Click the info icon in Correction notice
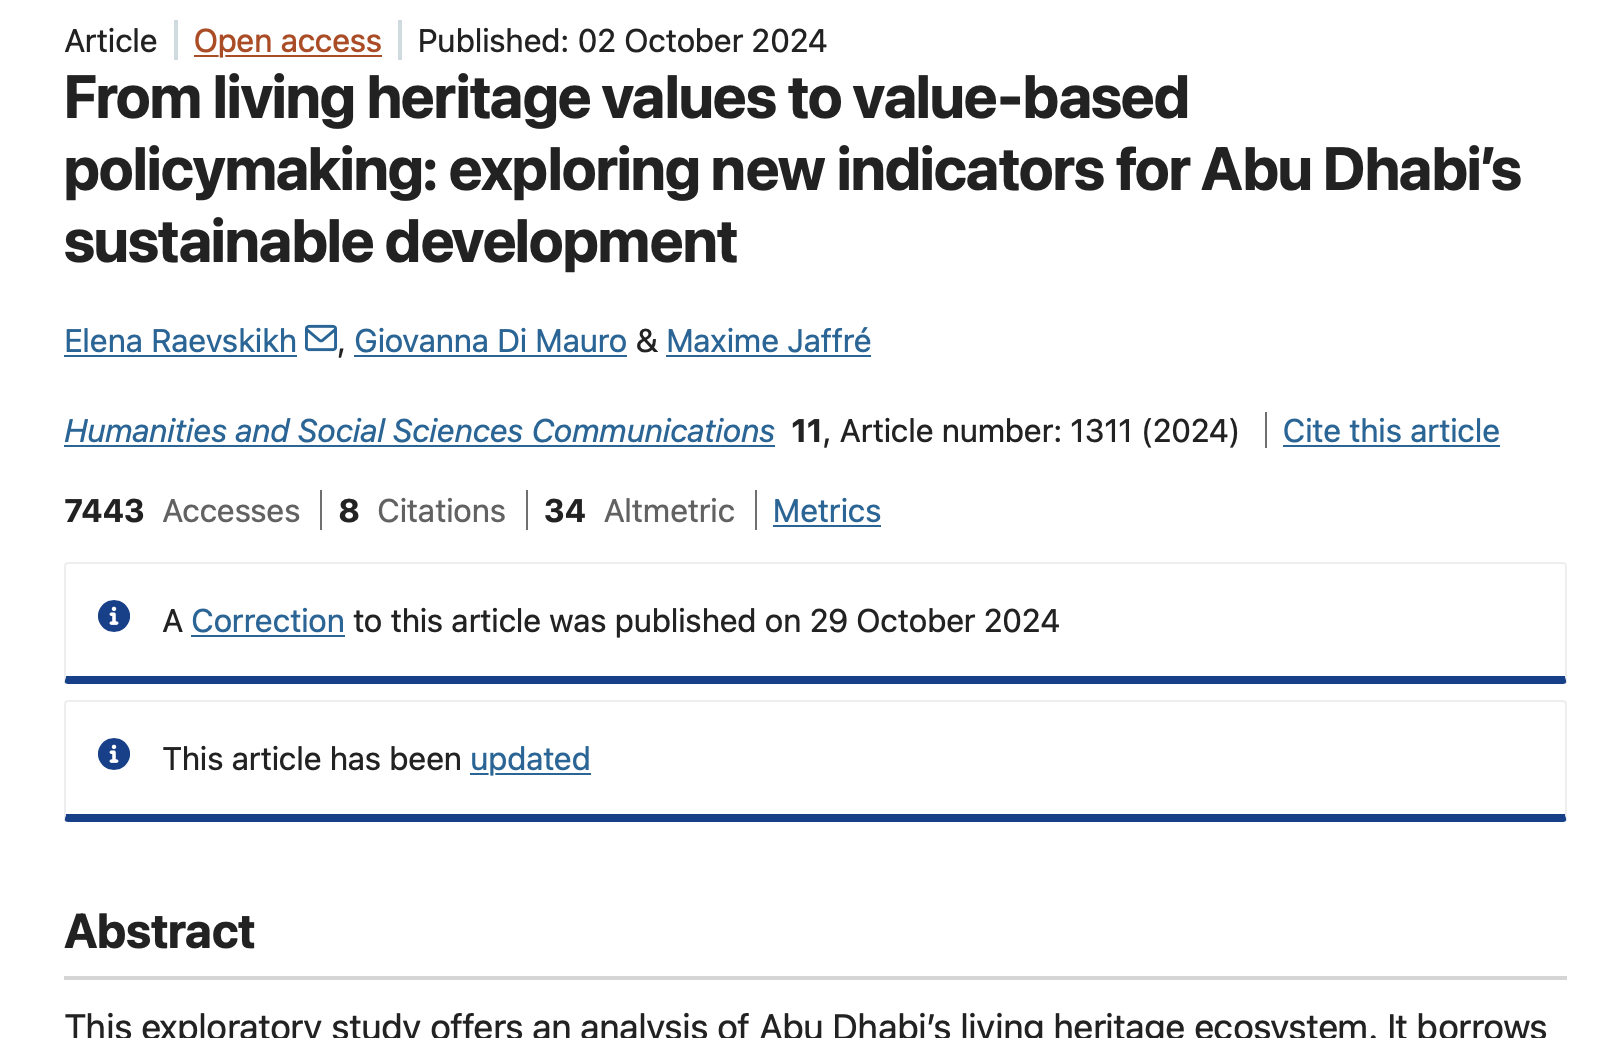 [x=114, y=616]
